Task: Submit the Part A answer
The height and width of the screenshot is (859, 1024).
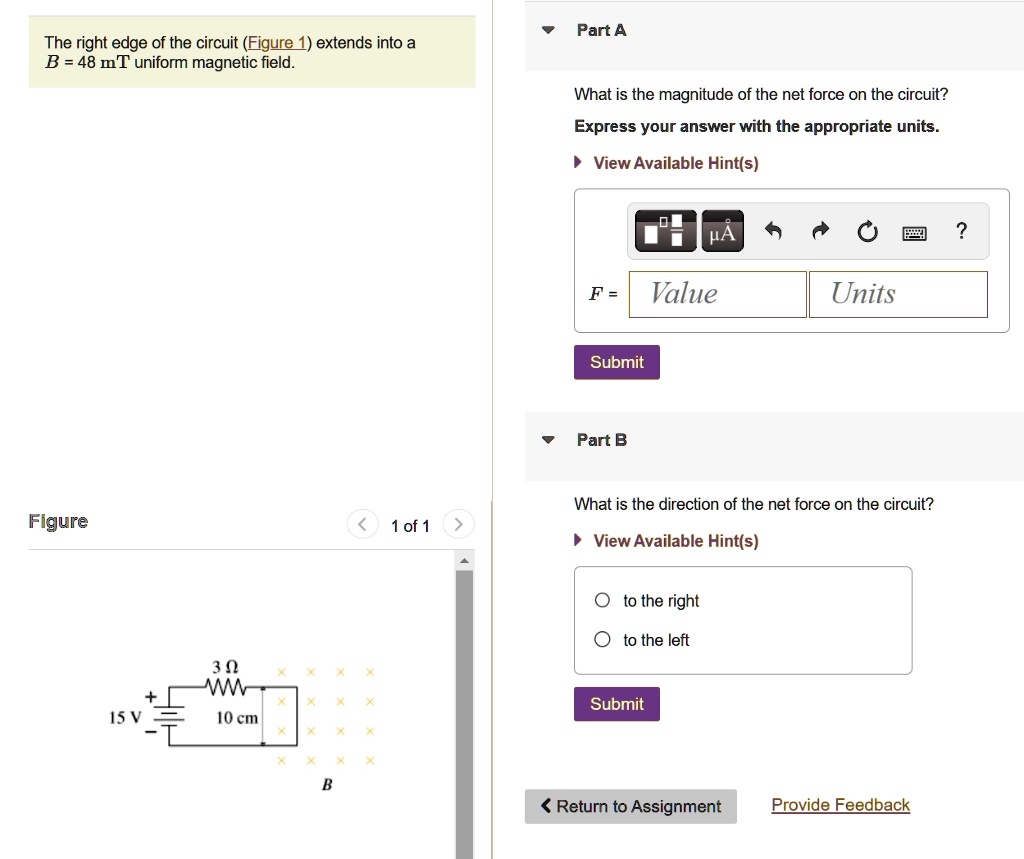Action: tap(616, 361)
